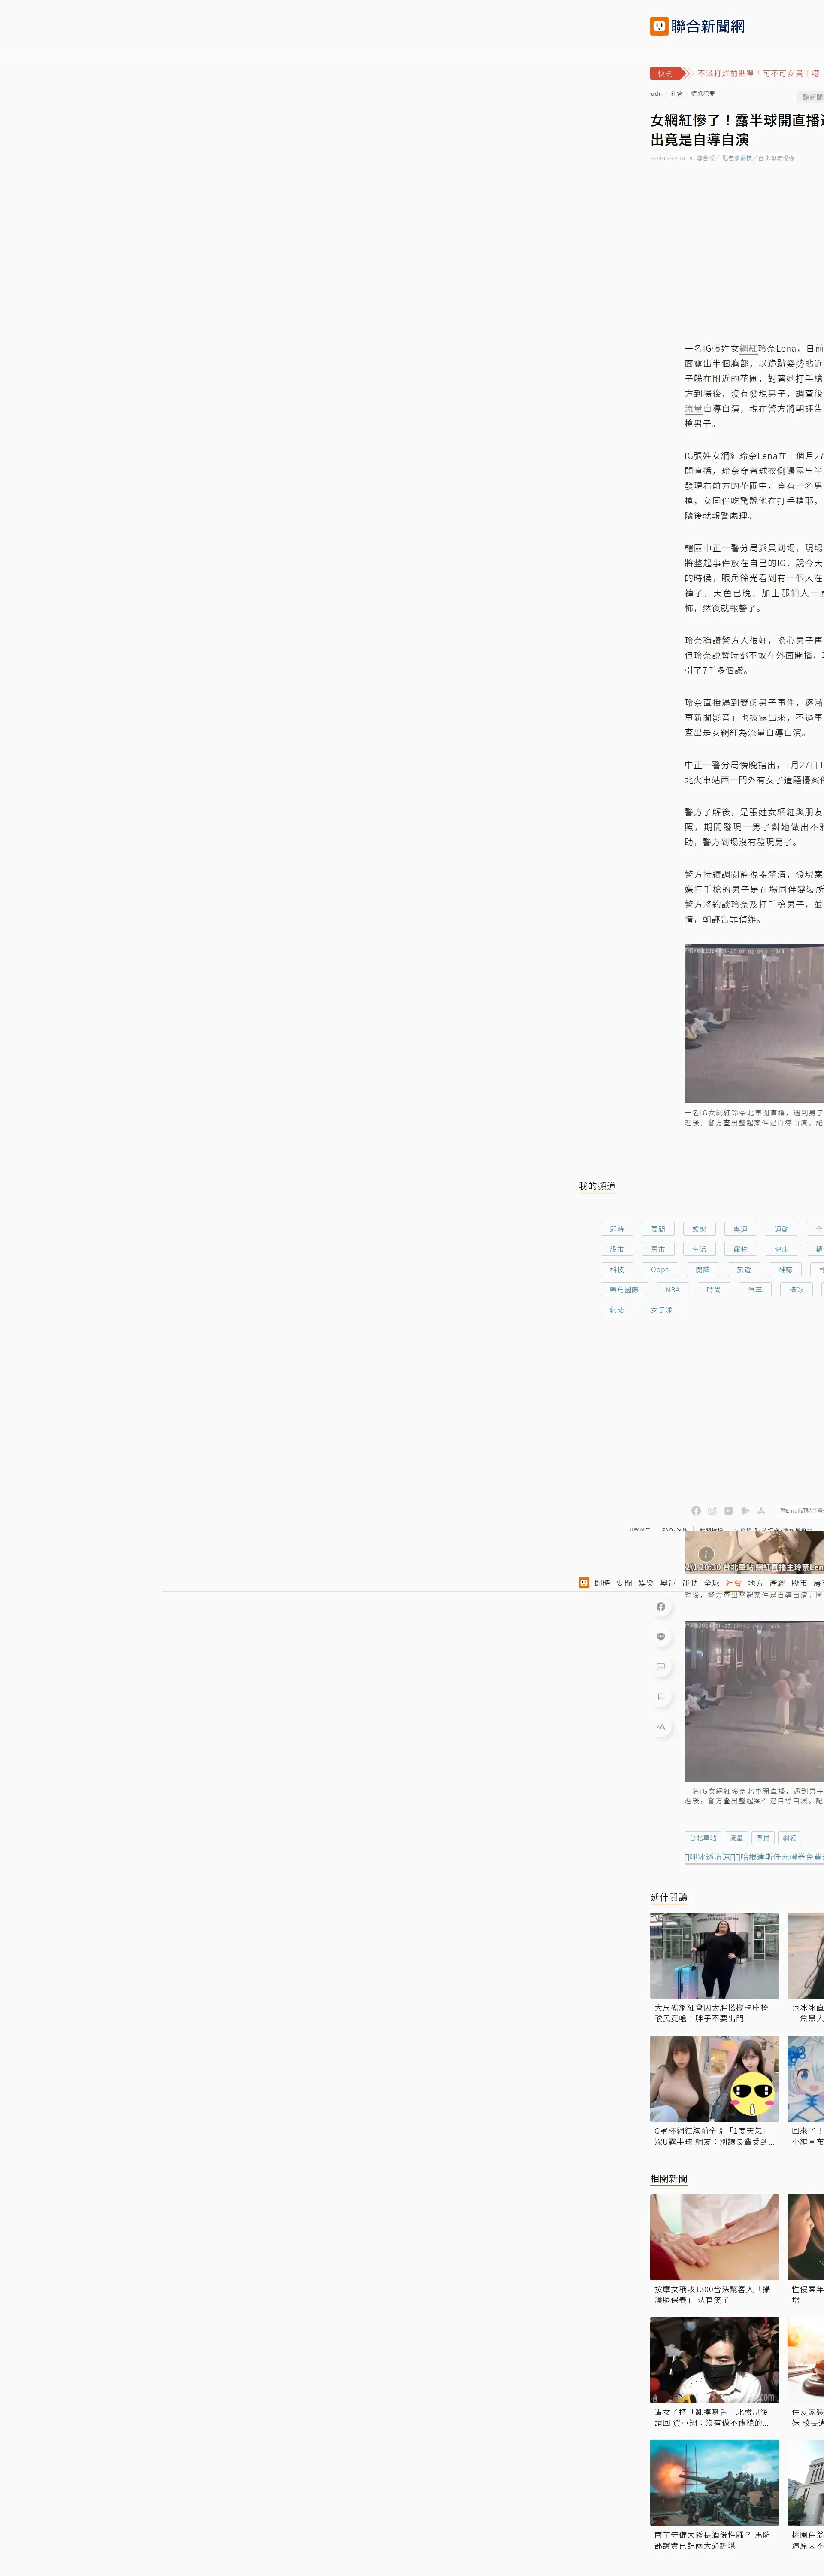
Task: Change font size with AA icon
Action: click(x=660, y=1727)
